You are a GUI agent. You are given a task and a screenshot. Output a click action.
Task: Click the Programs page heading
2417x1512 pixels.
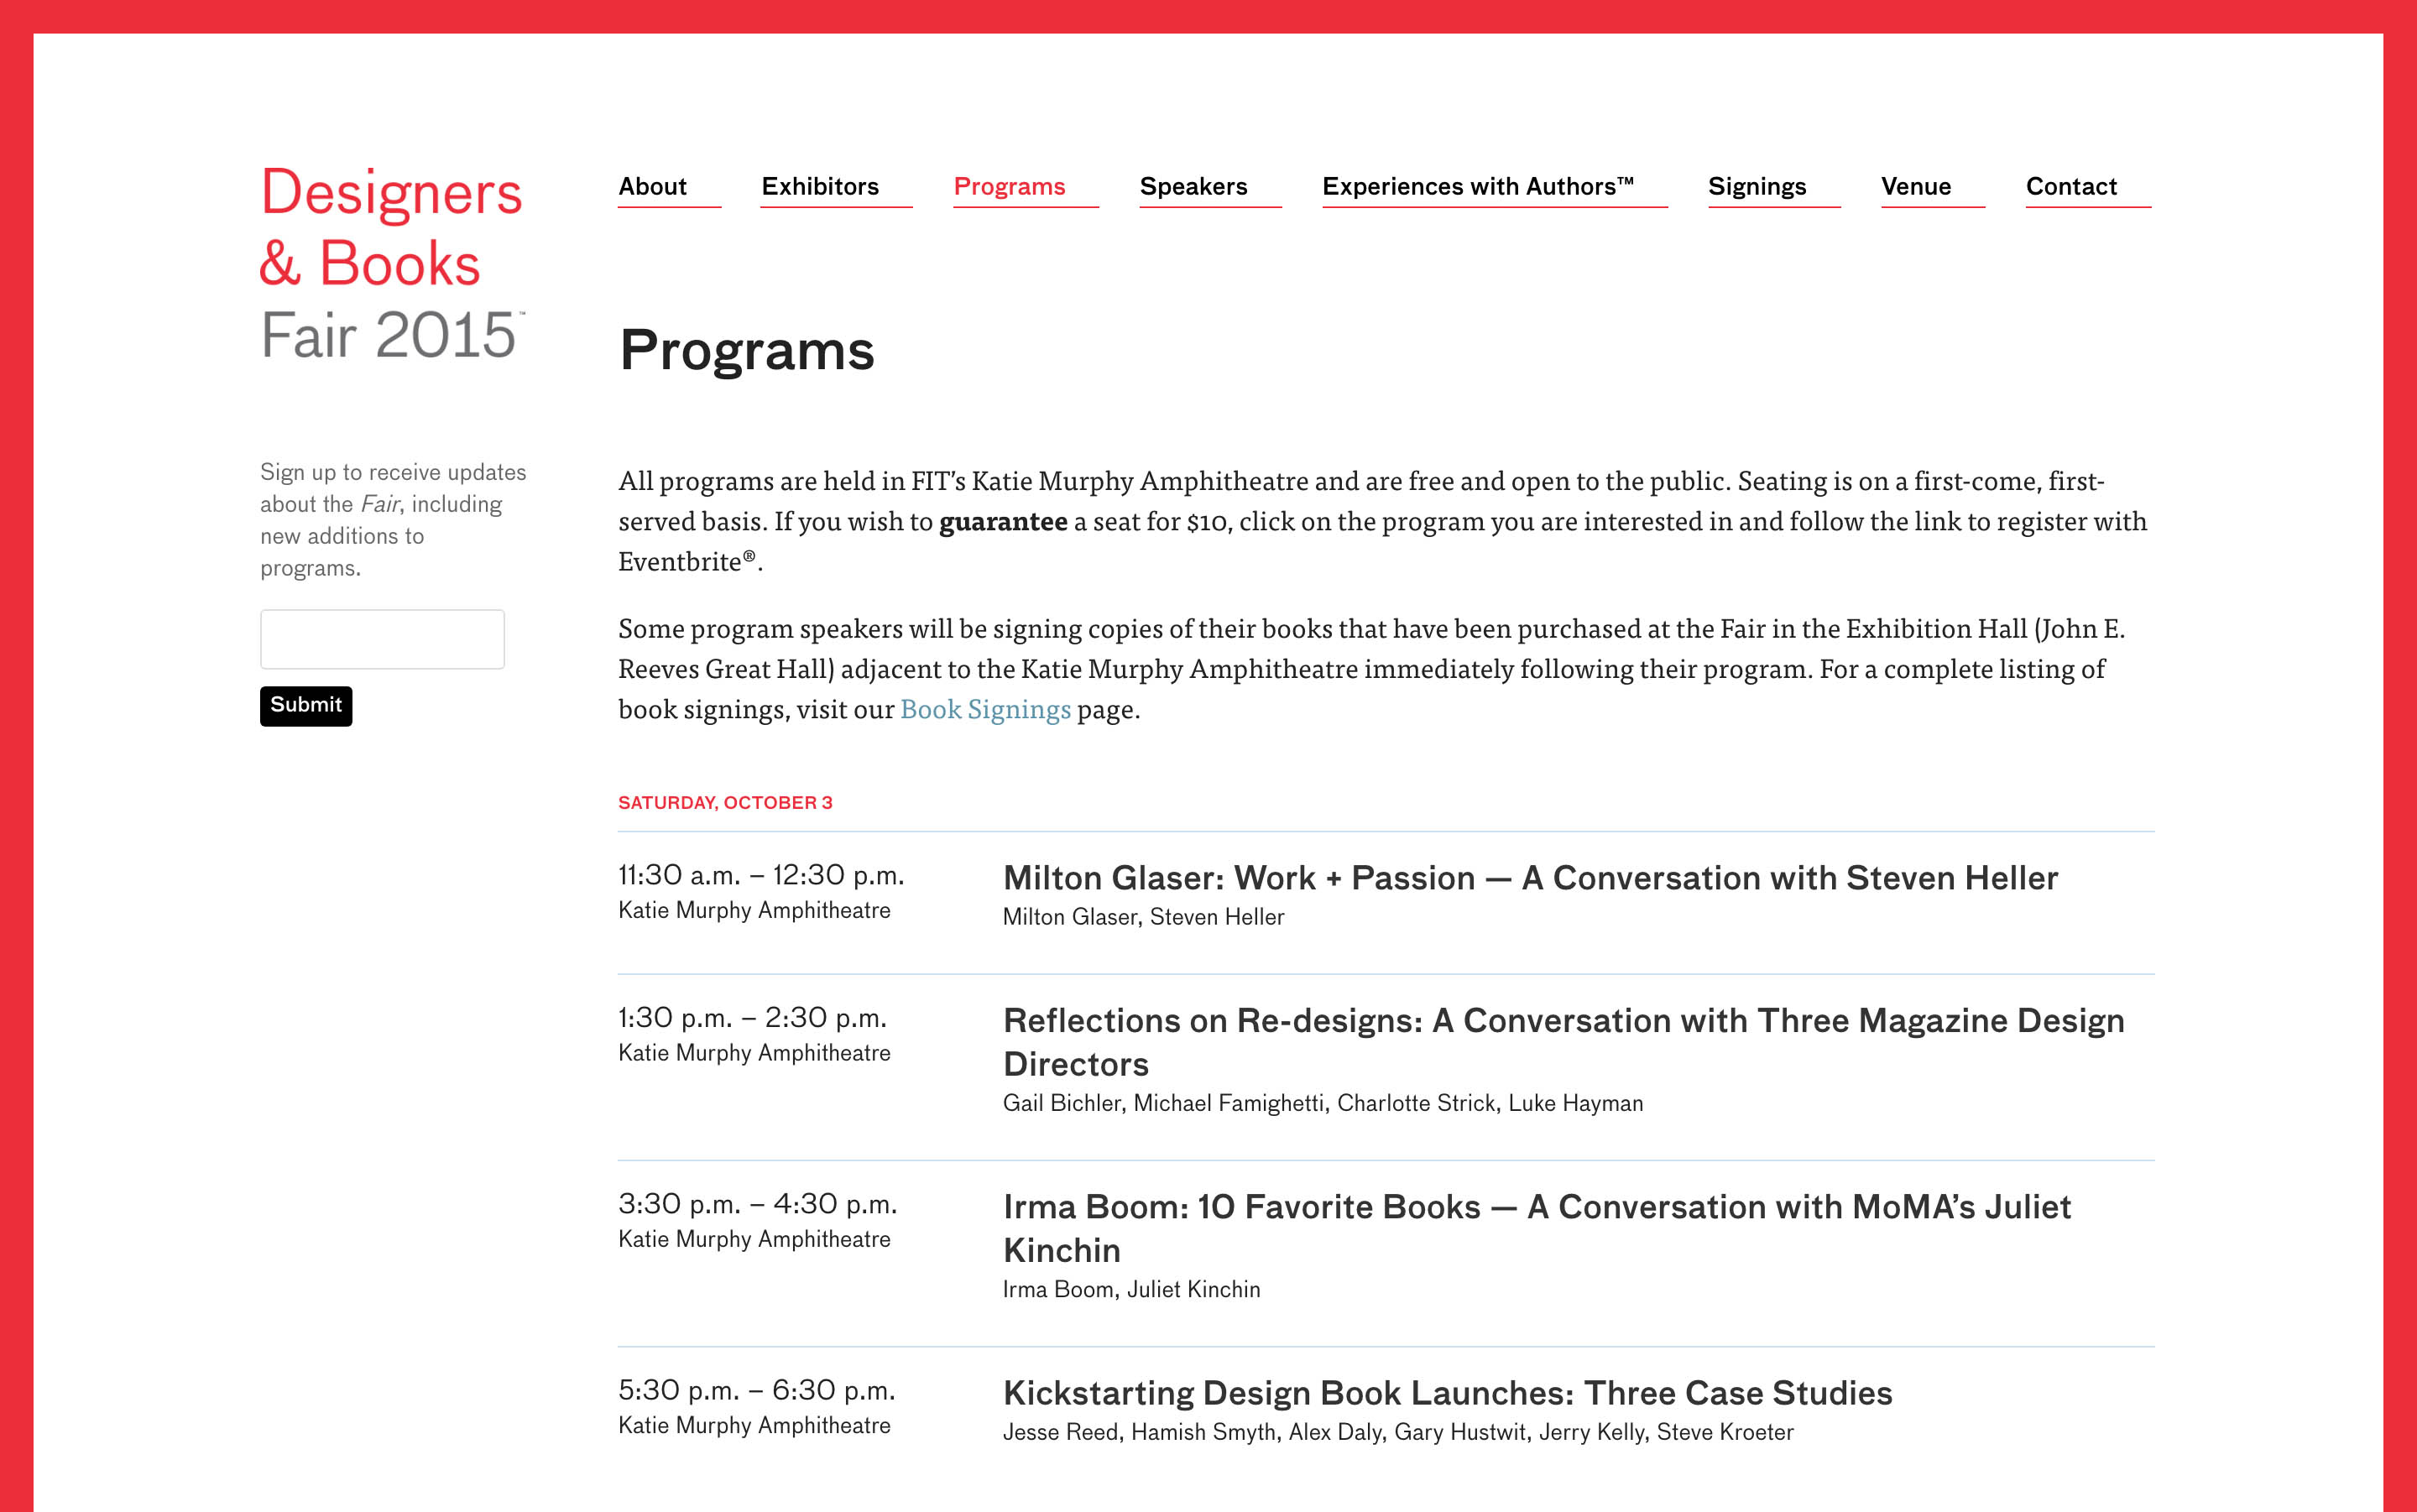coord(747,351)
